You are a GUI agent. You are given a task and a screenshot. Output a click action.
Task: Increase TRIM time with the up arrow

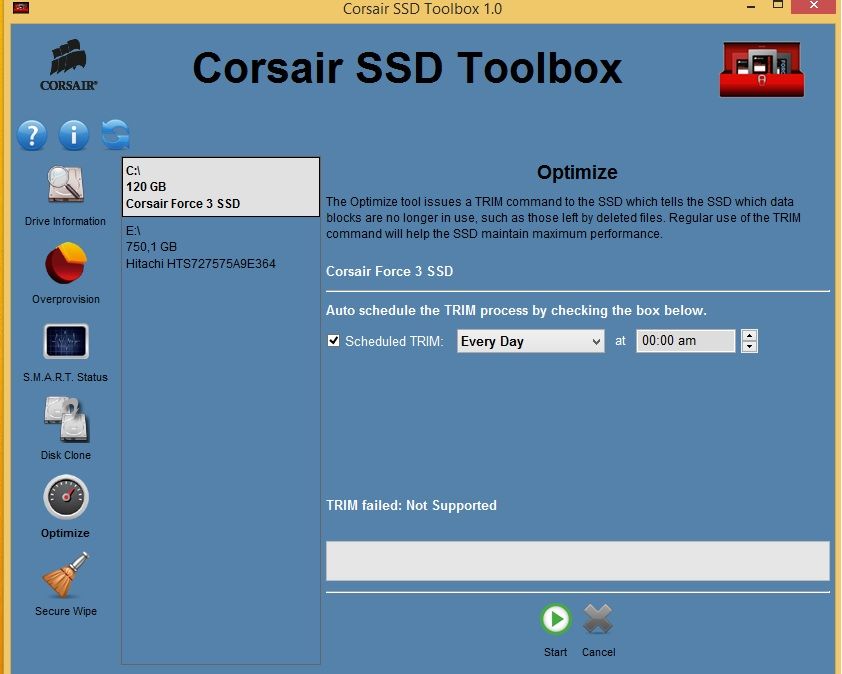pyautogui.click(x=749, y=335)
